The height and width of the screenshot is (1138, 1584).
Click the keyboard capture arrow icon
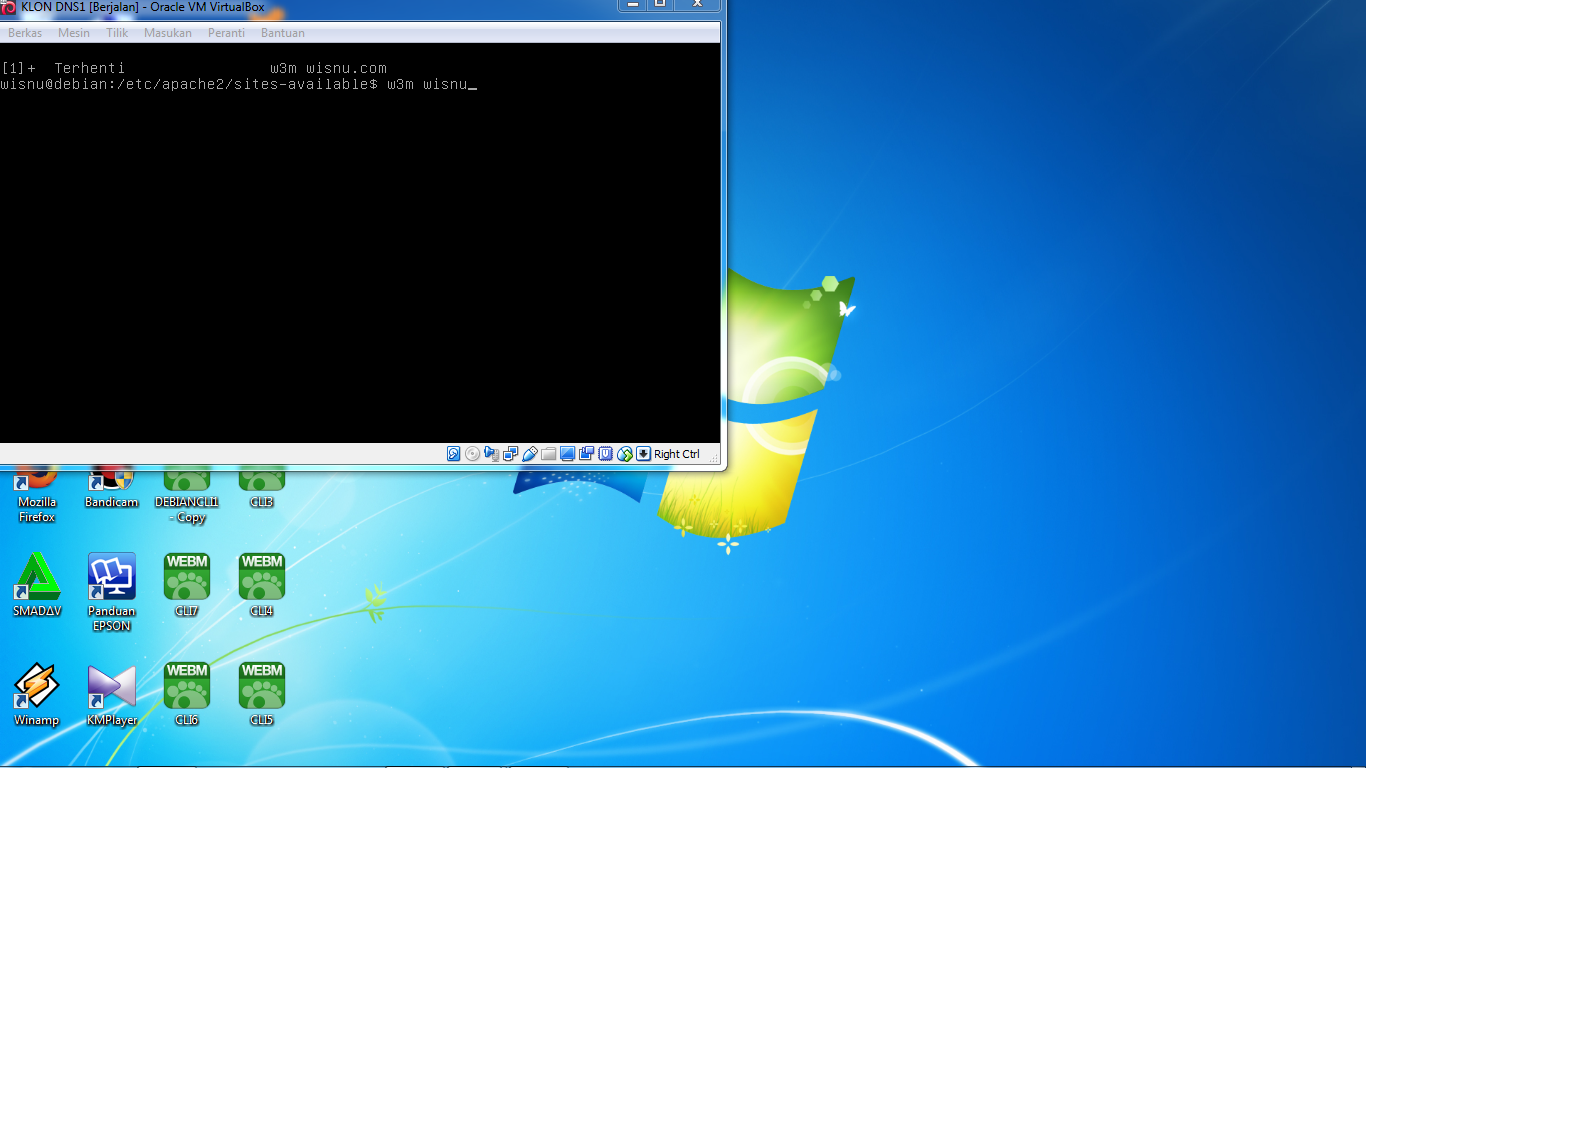[x=643, y=454]
